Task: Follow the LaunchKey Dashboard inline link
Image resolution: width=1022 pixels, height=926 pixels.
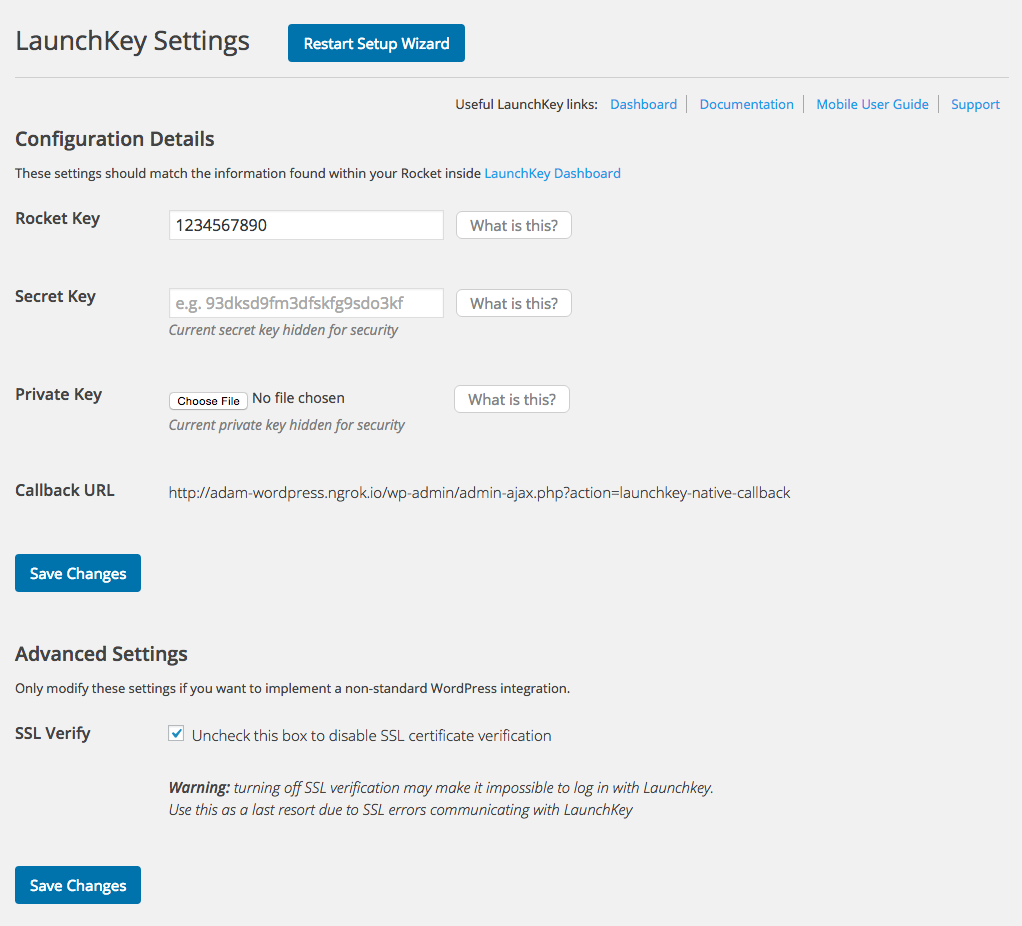Action: pos(552,173)
